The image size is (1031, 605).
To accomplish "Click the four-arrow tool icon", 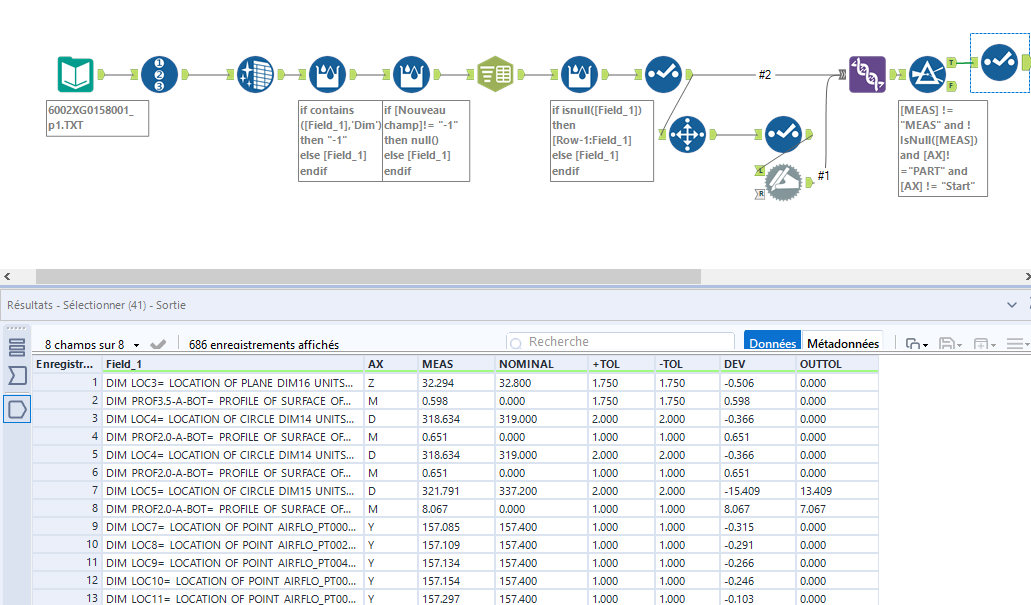I will click(x=688, y=134).
